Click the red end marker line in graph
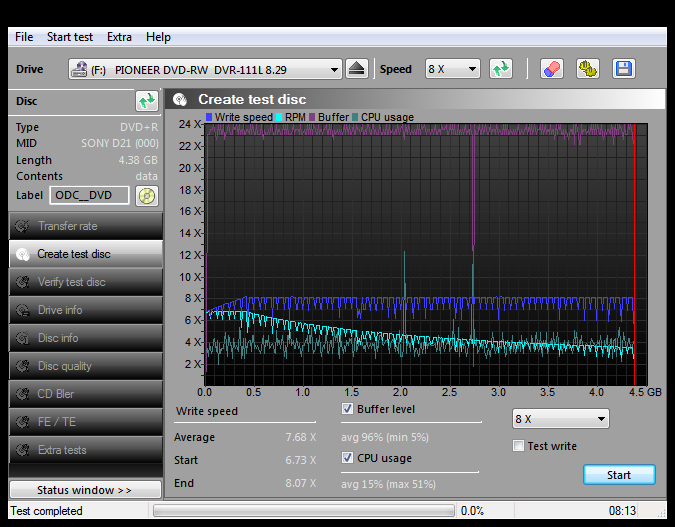Screen dimensions: 675x527 (635, 254)
